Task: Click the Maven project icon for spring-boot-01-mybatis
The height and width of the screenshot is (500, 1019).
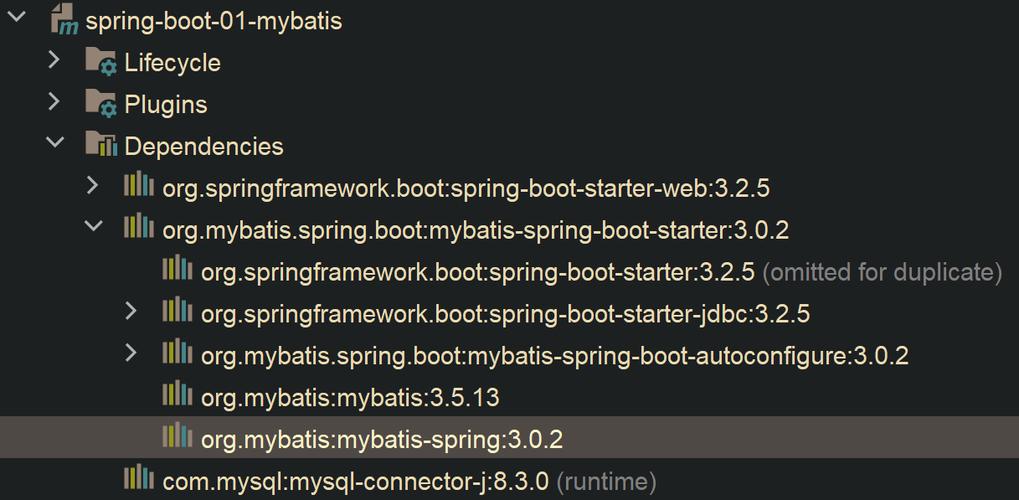Action: pyautogui.click(x=63, y=21)
